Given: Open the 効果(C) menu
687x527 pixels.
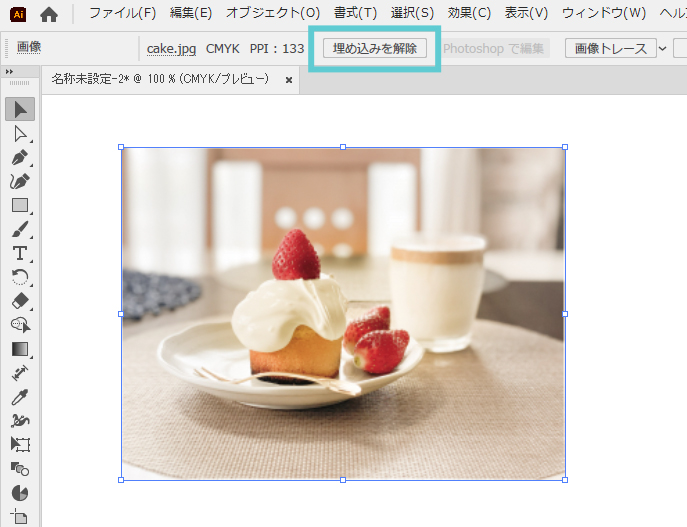Looking at the screenshot, I should (x=469, y=14).
